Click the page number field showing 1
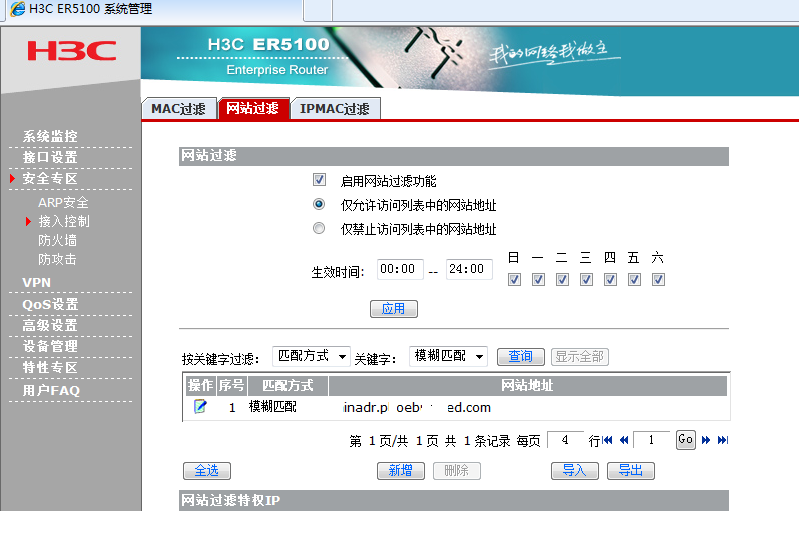 pyautogui.click(x=652, y=440)
